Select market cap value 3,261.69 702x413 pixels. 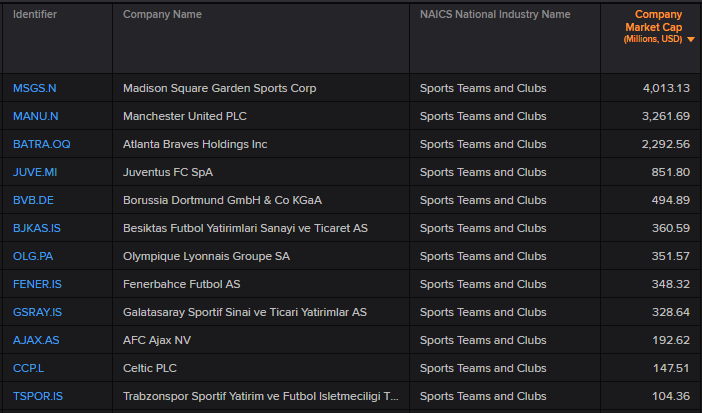click(x=666, y=116)
